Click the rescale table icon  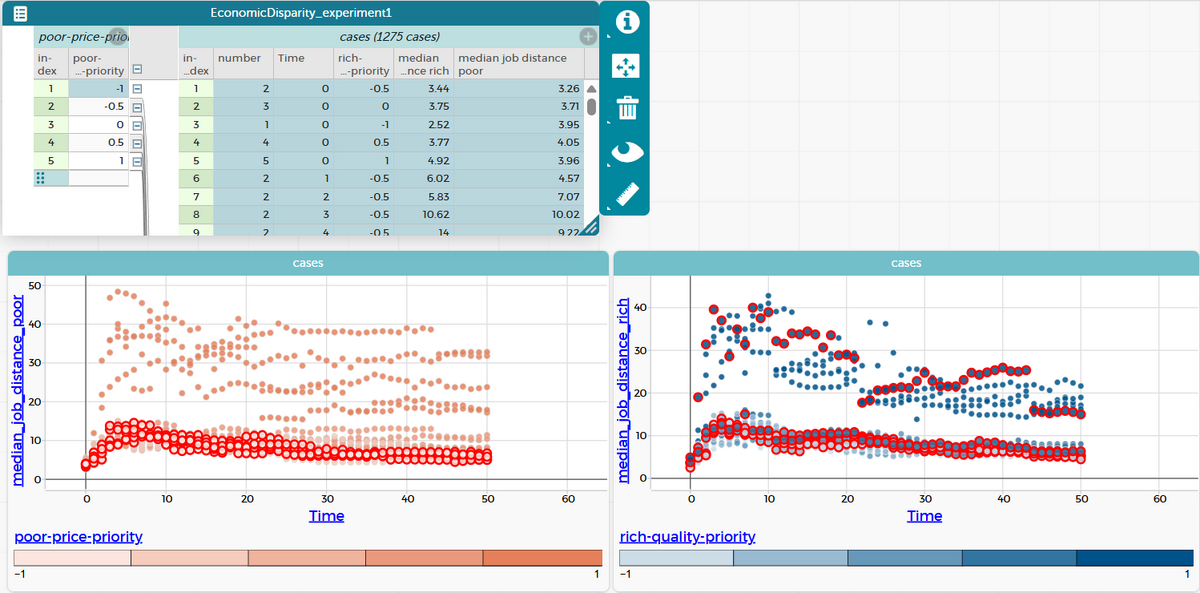click(627, 65)
